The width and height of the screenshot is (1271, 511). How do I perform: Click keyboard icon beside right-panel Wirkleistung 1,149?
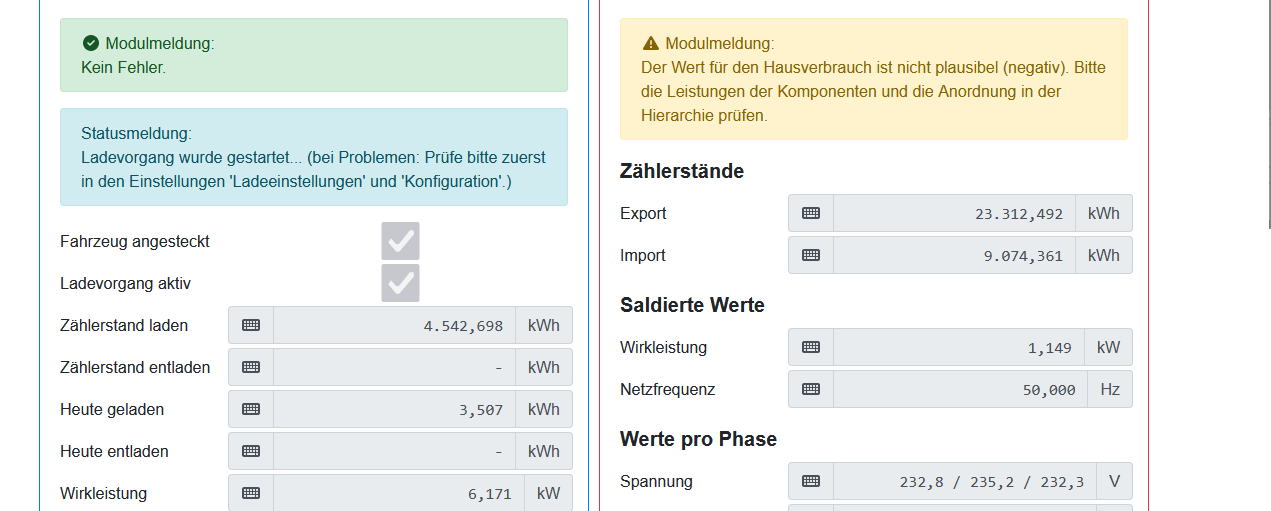pyautogui.click(x=811, y=347)
